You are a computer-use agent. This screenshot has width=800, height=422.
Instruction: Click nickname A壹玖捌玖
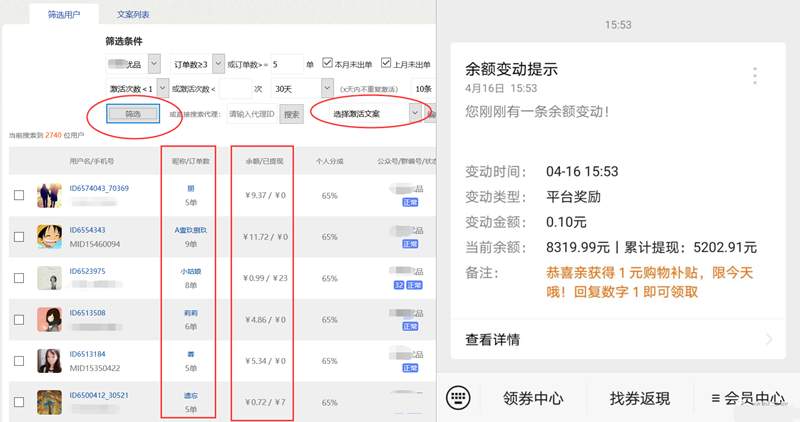pos(191,230)
